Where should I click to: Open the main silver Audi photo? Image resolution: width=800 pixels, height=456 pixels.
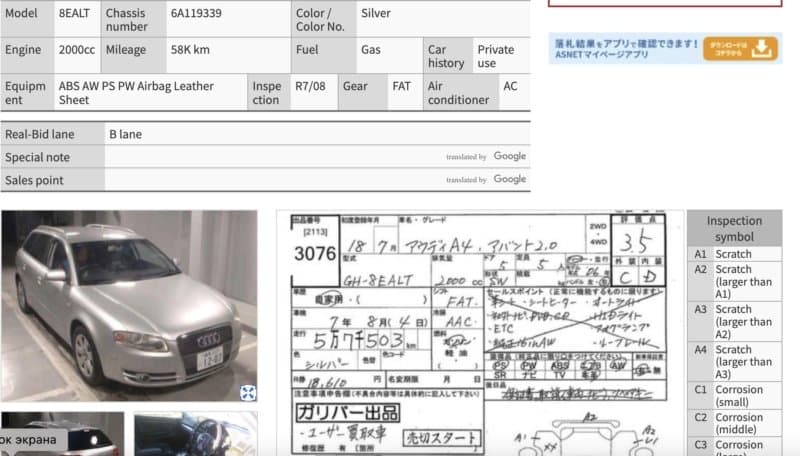pos(129,306)
